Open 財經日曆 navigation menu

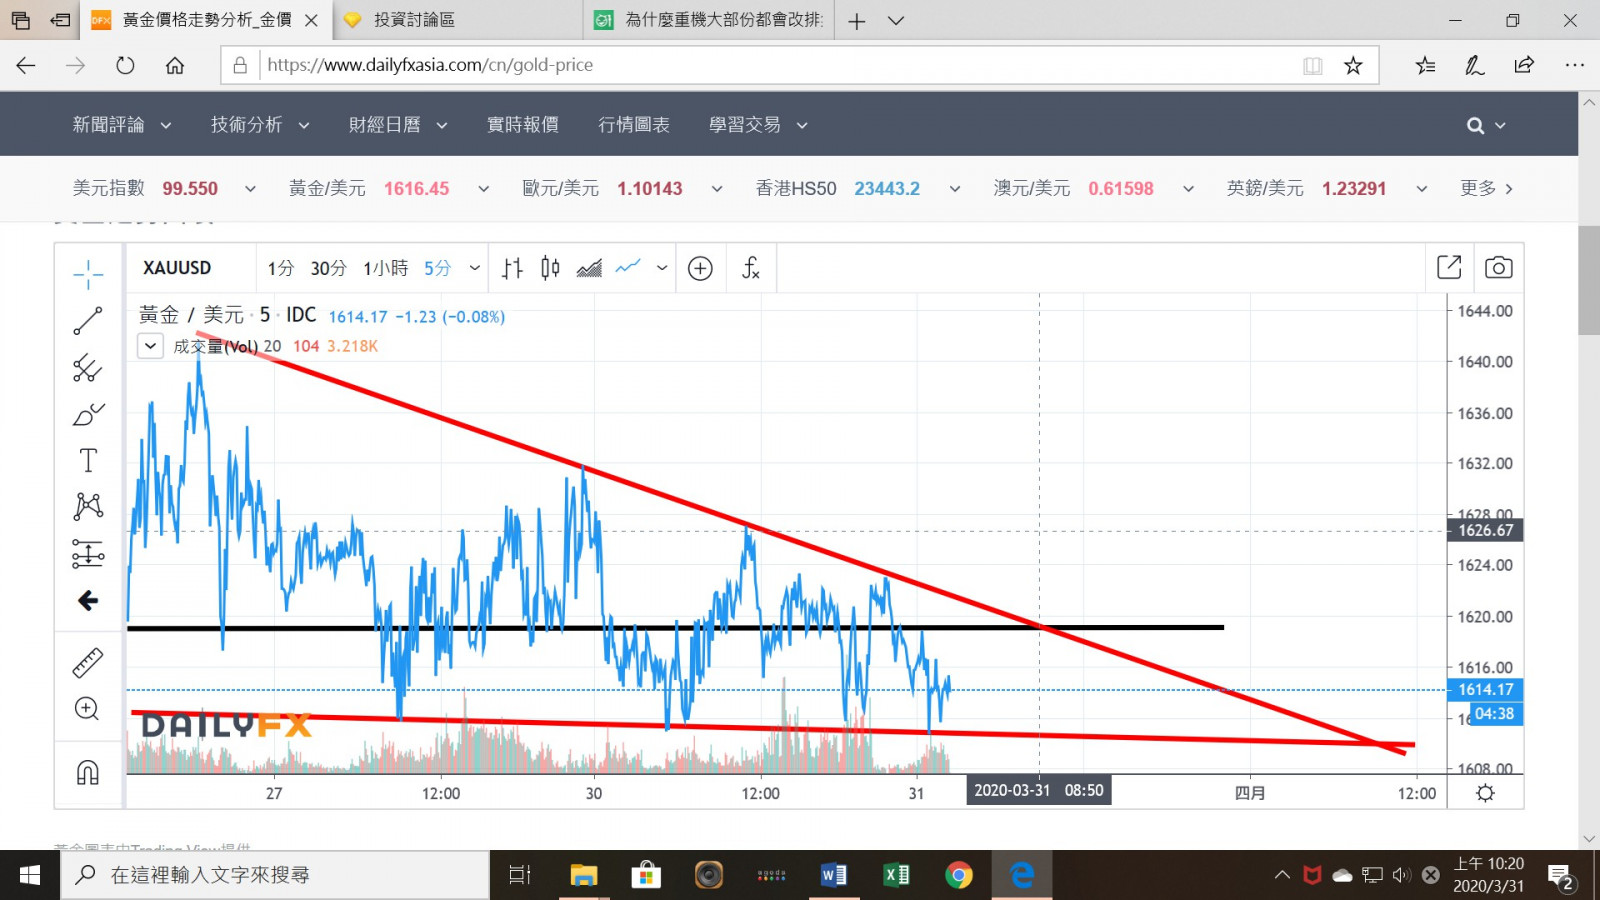click(398, 125)
